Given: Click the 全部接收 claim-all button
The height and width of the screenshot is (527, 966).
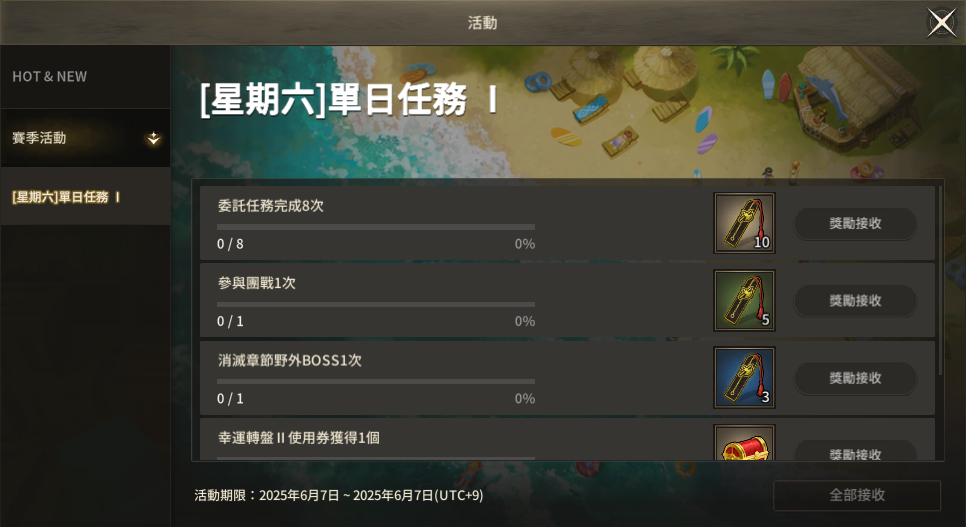Looking at the screenshot, I should 857,495.
